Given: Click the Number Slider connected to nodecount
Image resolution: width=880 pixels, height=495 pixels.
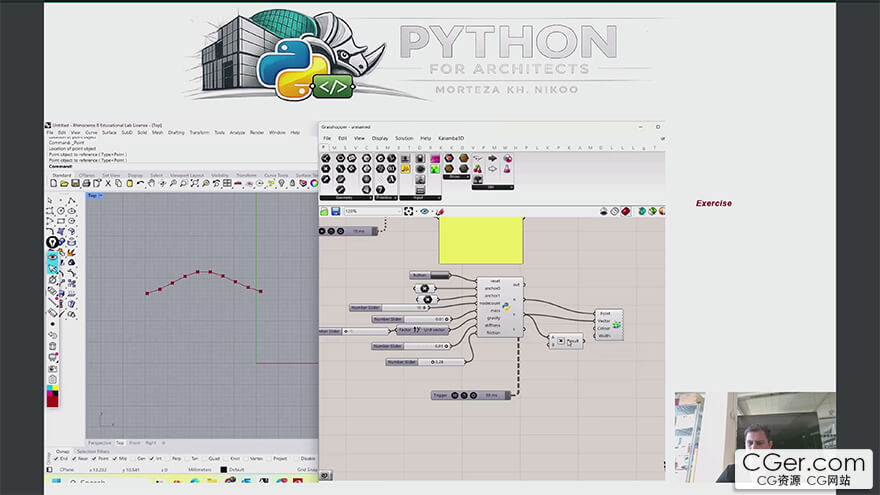Looking at the screenshot, I should (389, 308).
